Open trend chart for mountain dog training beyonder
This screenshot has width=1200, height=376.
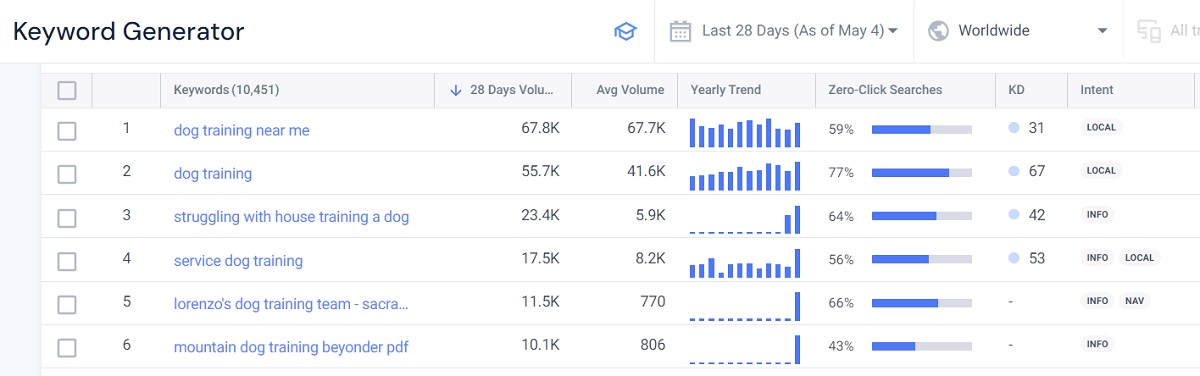tap(745, 350)
